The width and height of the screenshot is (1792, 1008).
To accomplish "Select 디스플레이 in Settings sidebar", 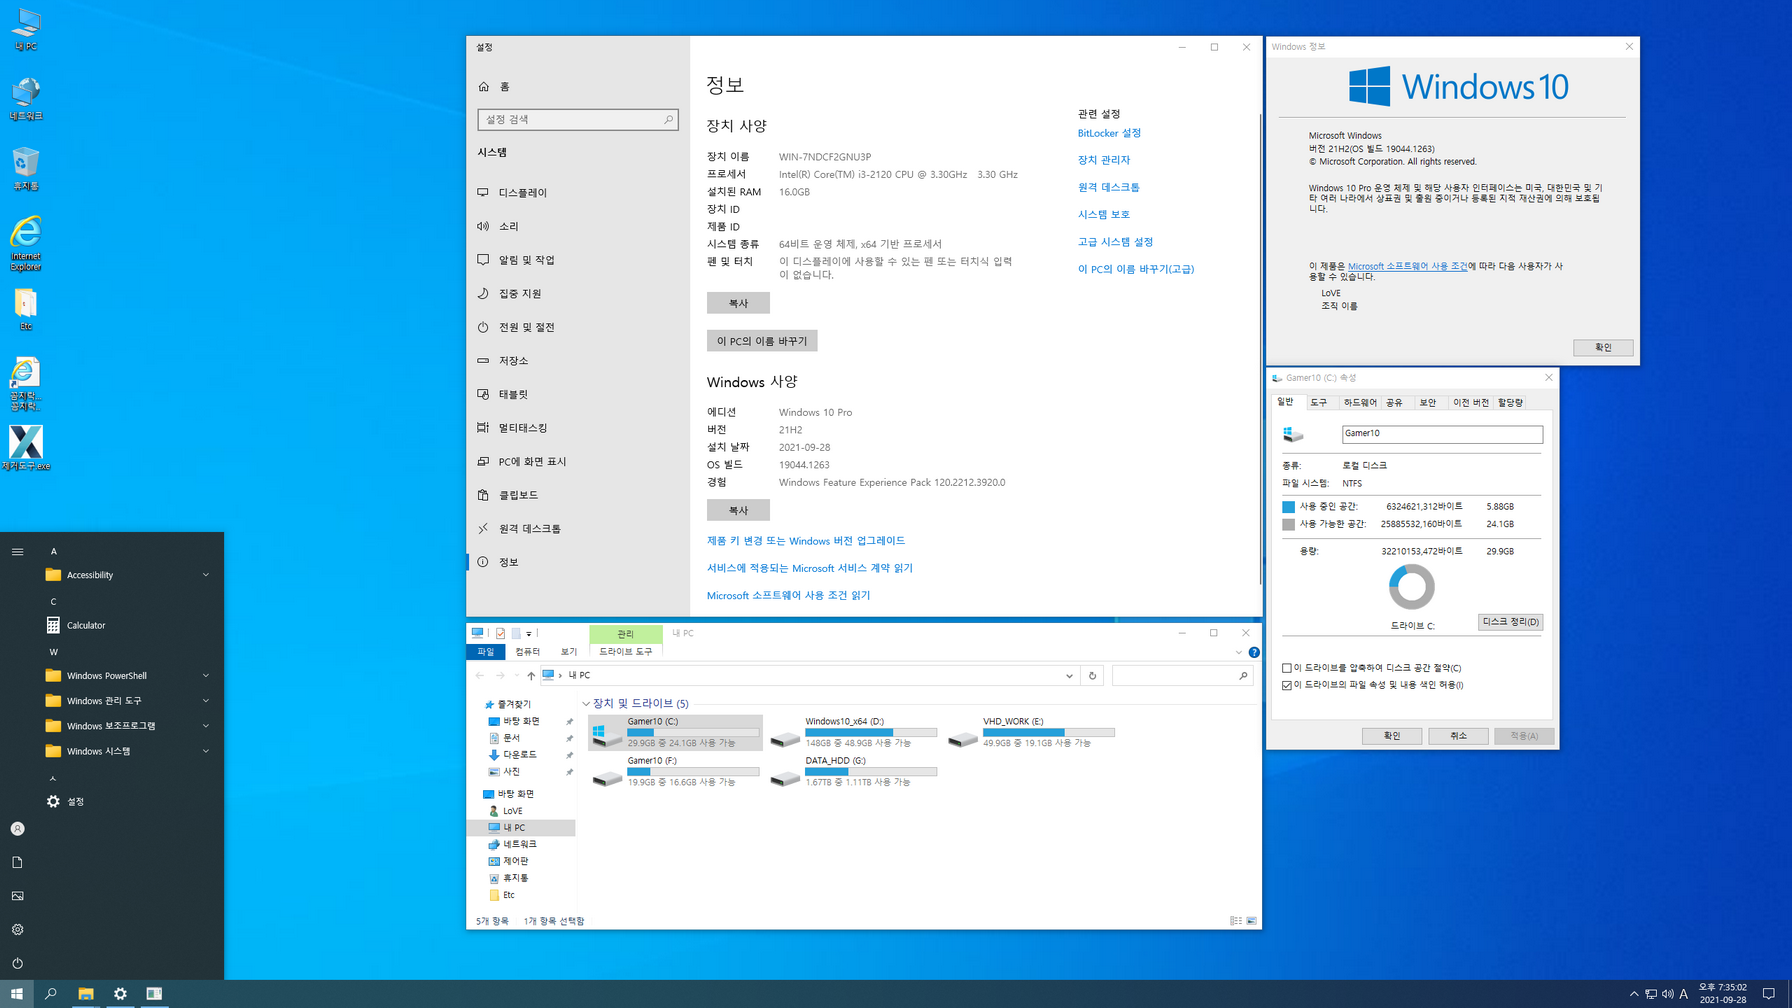I will [x=523, y=193].
